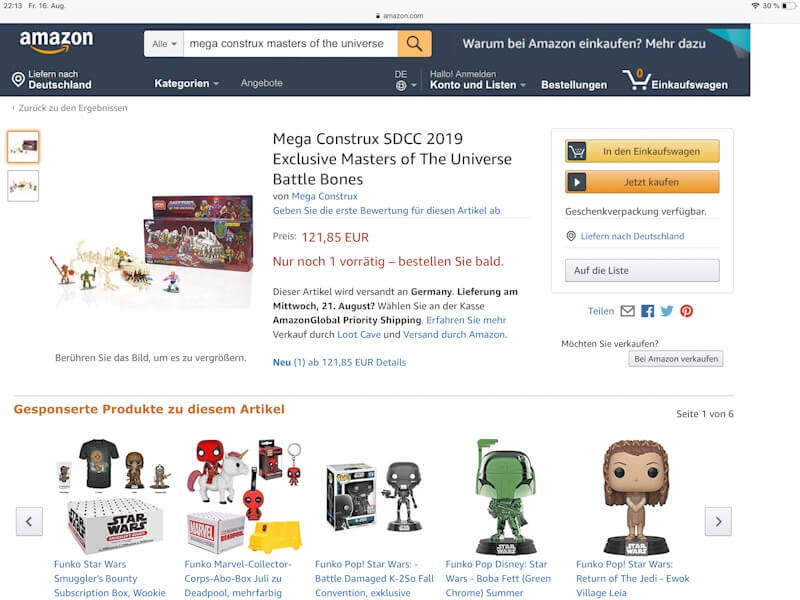
Task: Click the Amazon logo
Action: tap(56, 41)
